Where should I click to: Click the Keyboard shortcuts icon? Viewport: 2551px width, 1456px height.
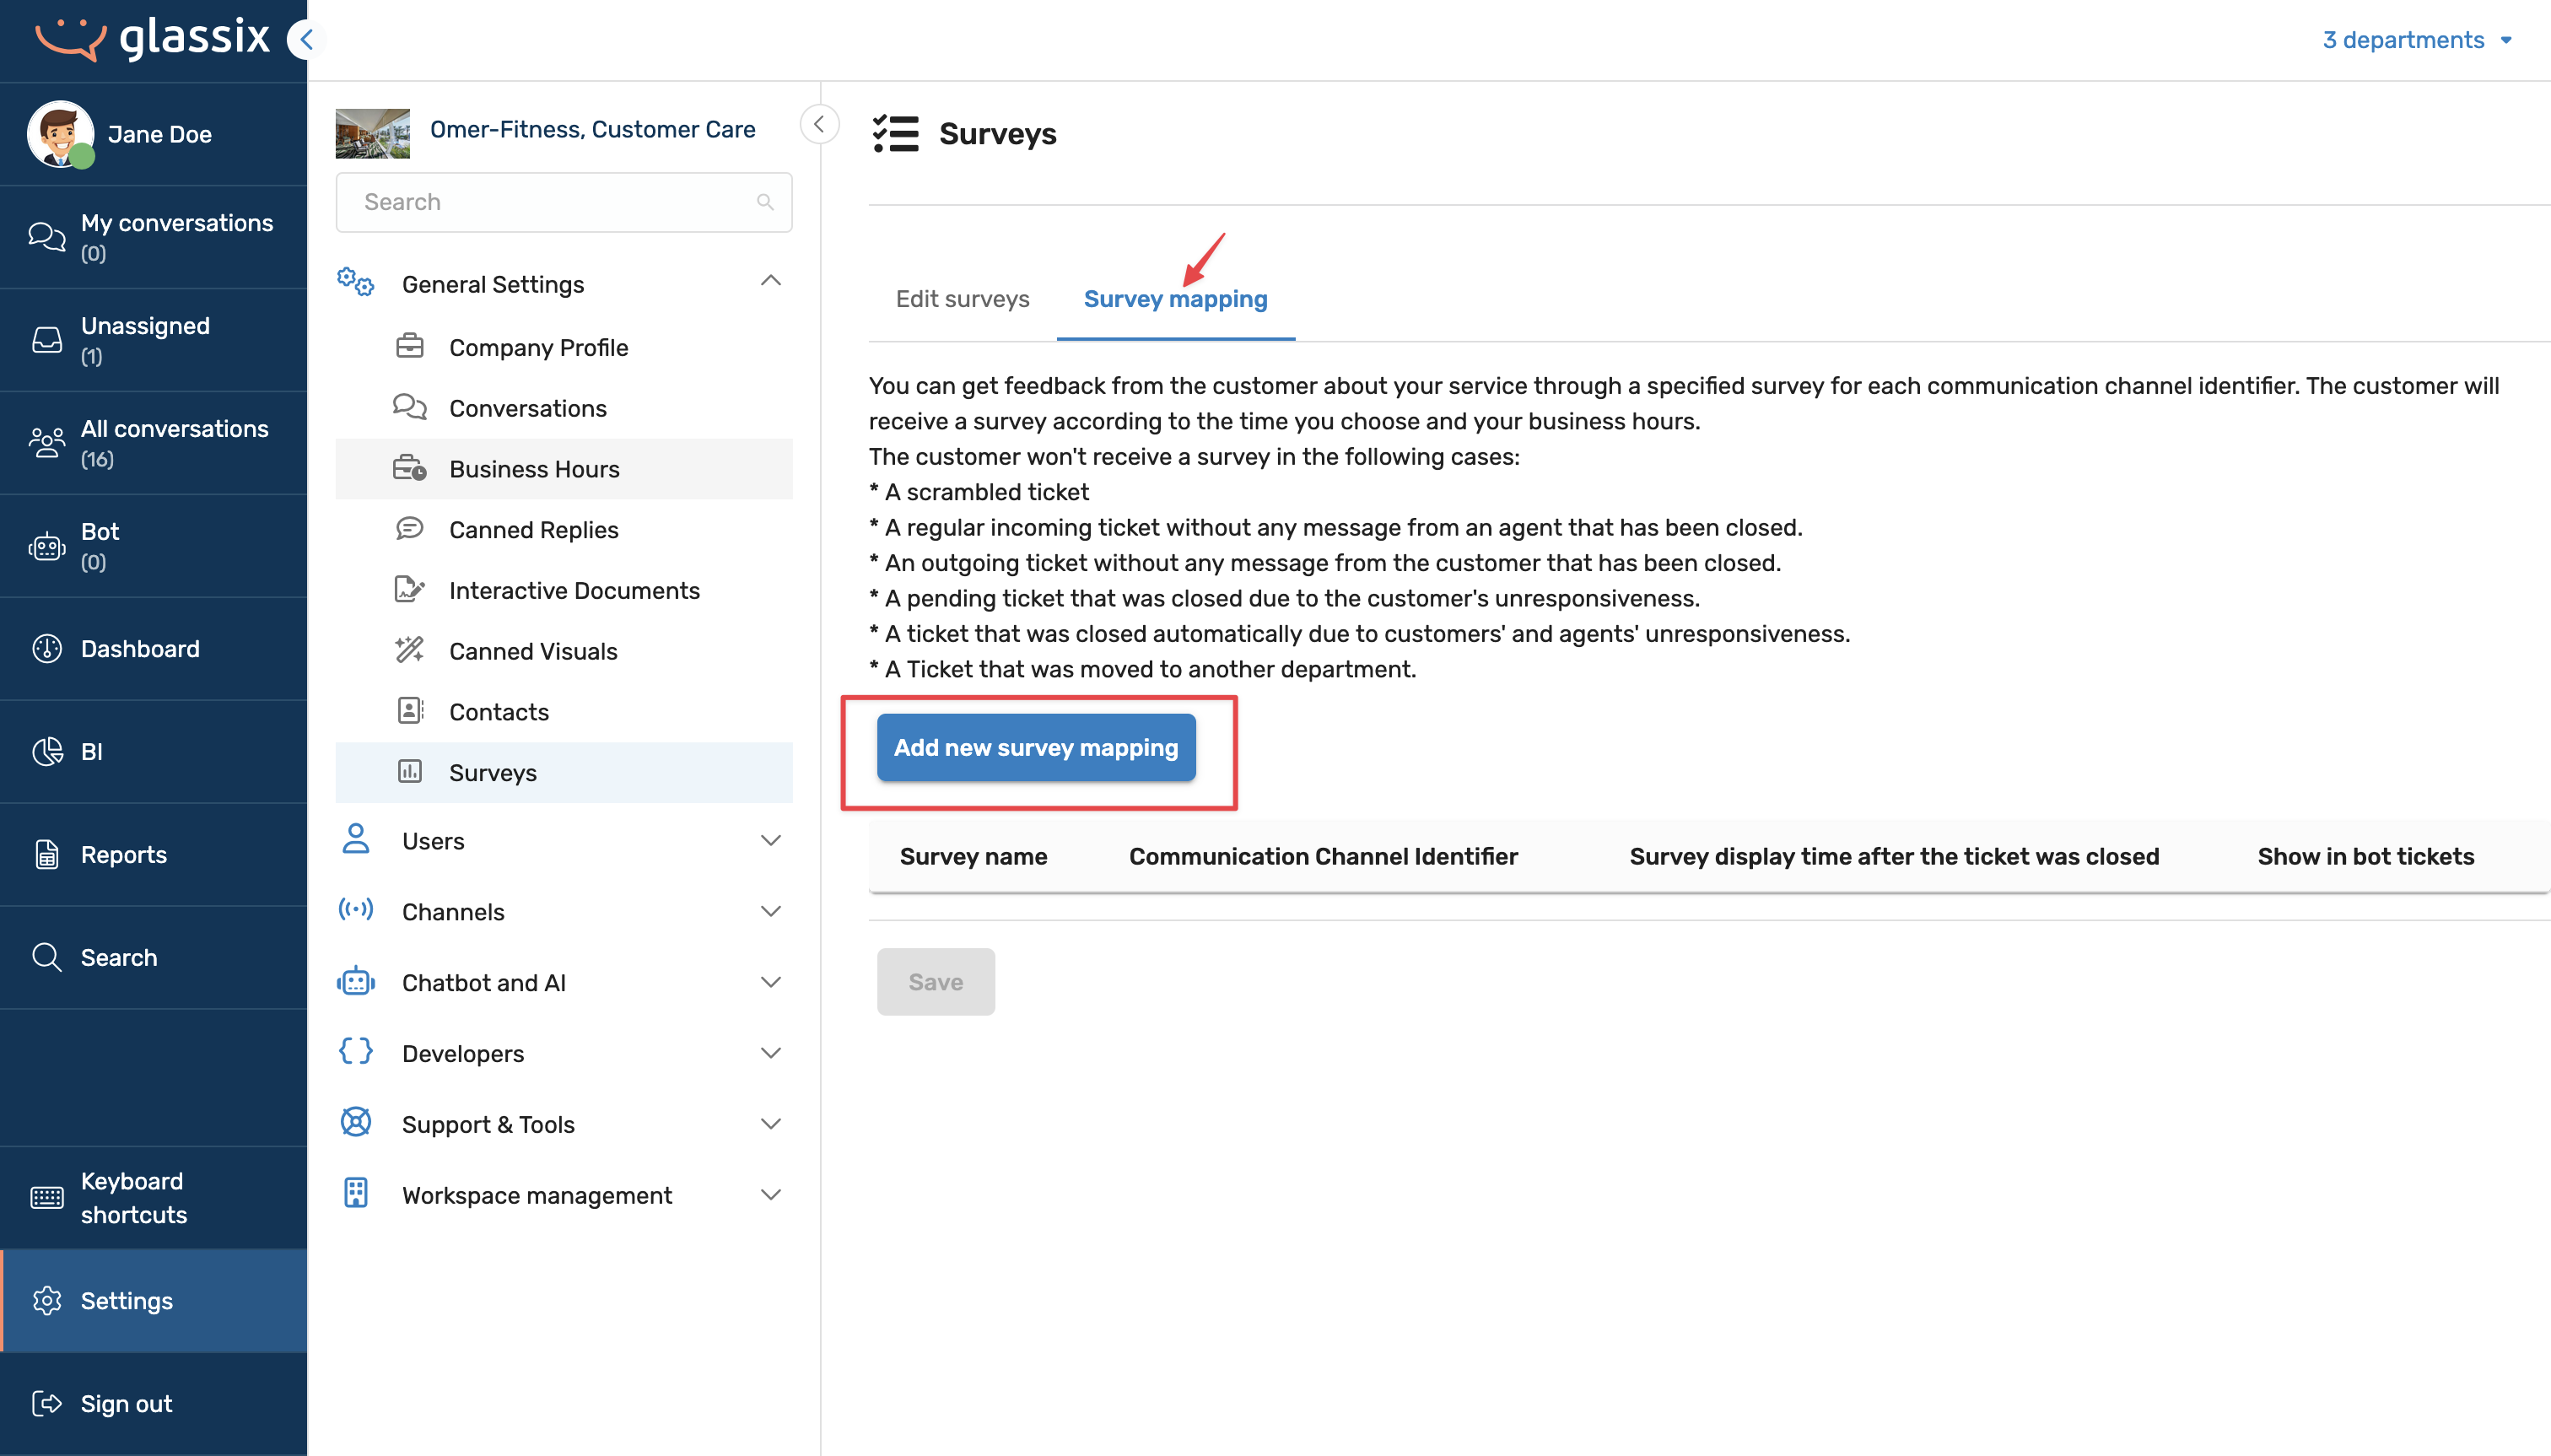(47, 1198)
